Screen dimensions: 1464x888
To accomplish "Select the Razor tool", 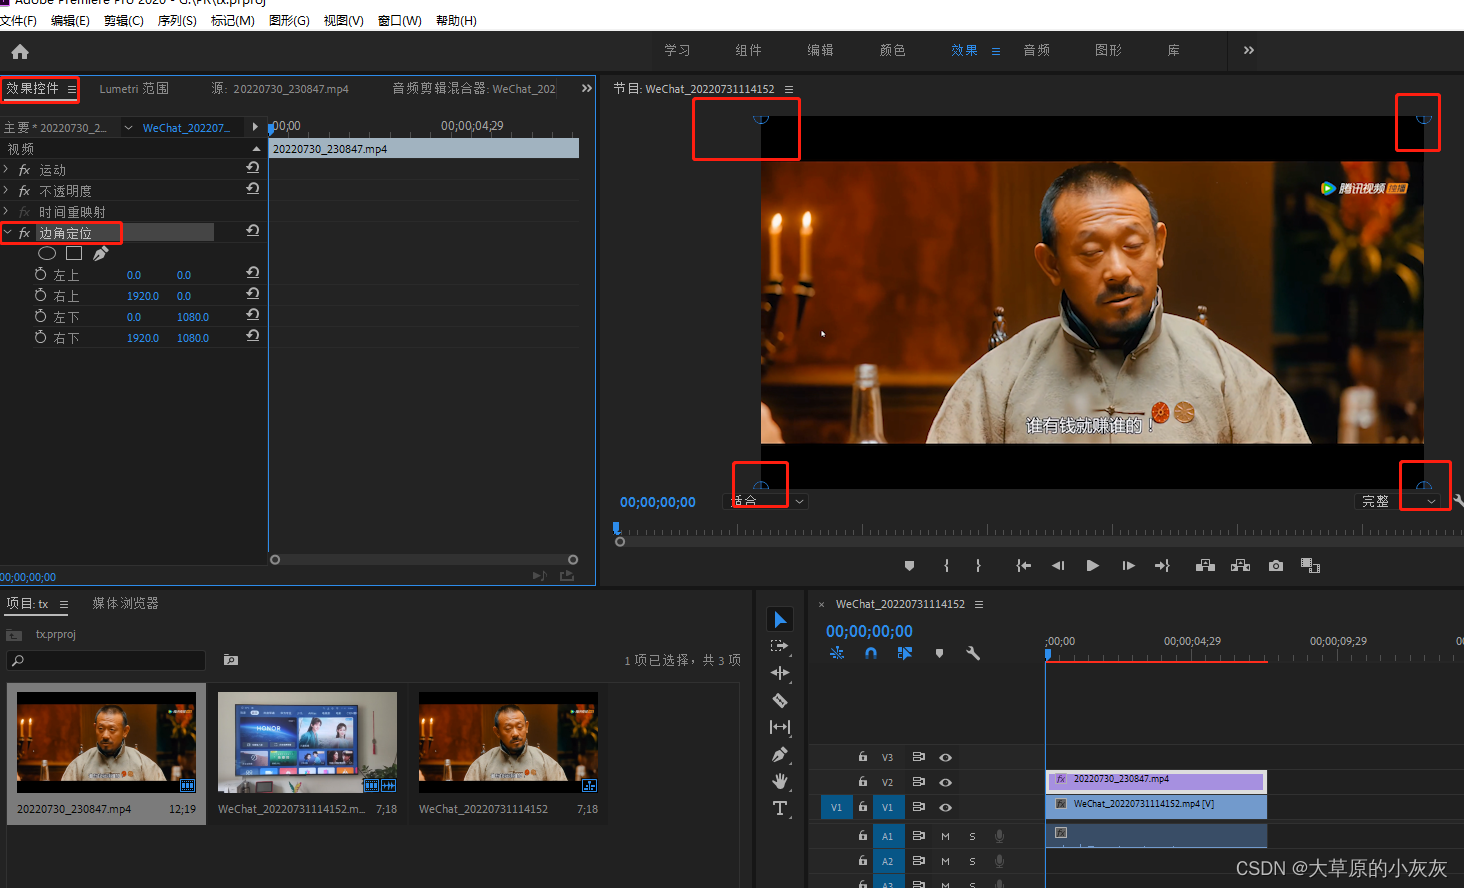I will click(780, 700).
